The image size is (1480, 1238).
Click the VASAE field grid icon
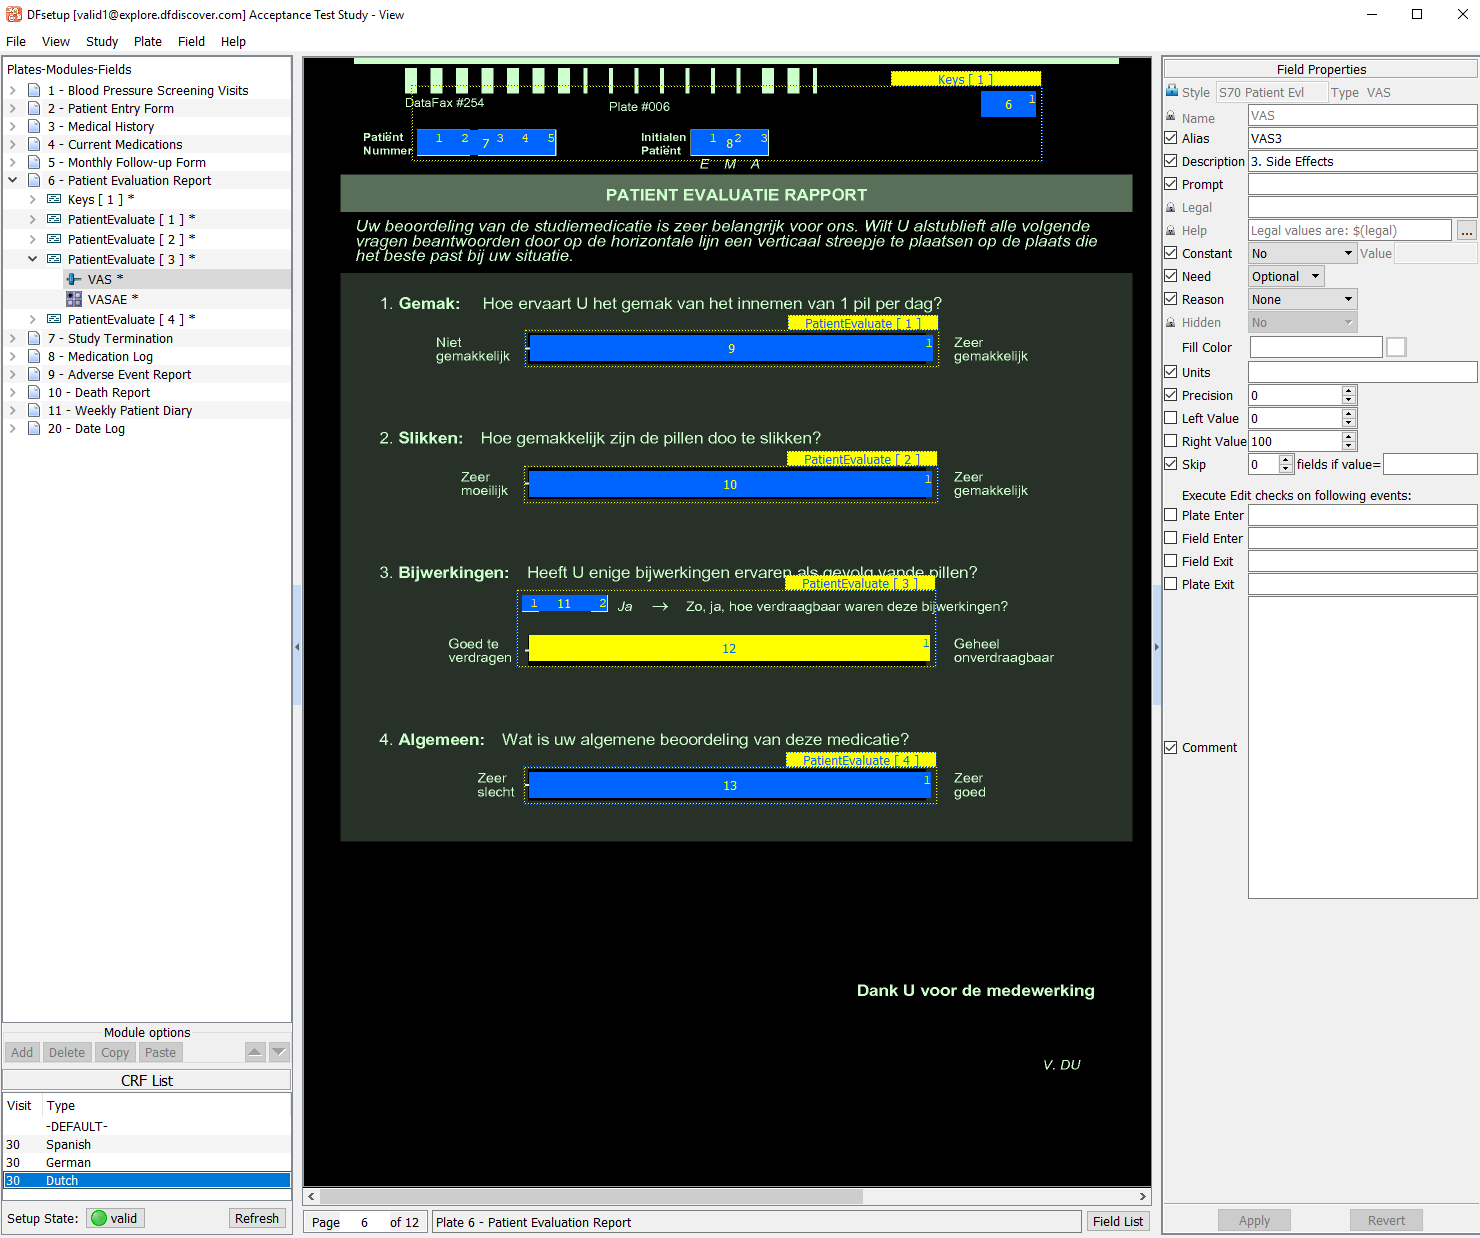tap(74, 300)
